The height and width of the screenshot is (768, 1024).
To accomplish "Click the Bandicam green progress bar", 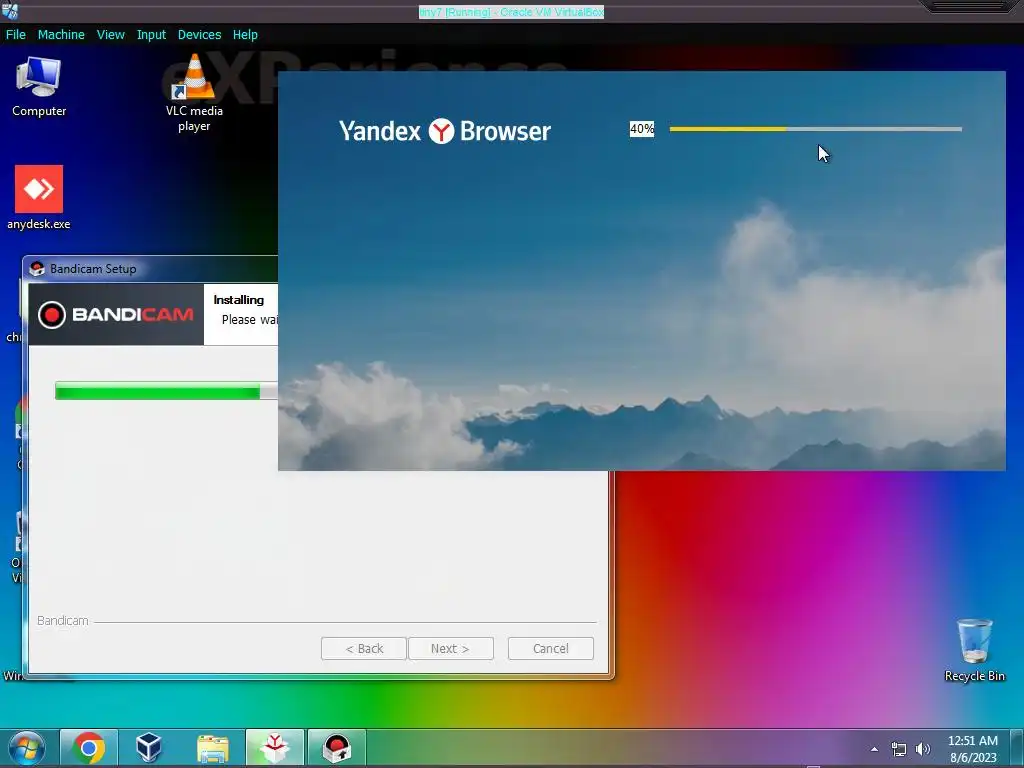I will (x=167, y=391).
